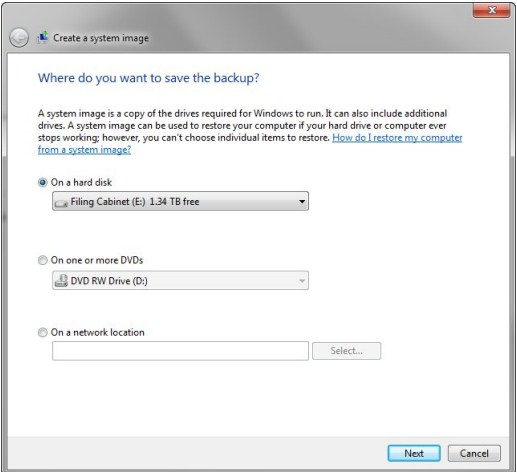Click the Create a system image wizard icon

coord(43,37)
